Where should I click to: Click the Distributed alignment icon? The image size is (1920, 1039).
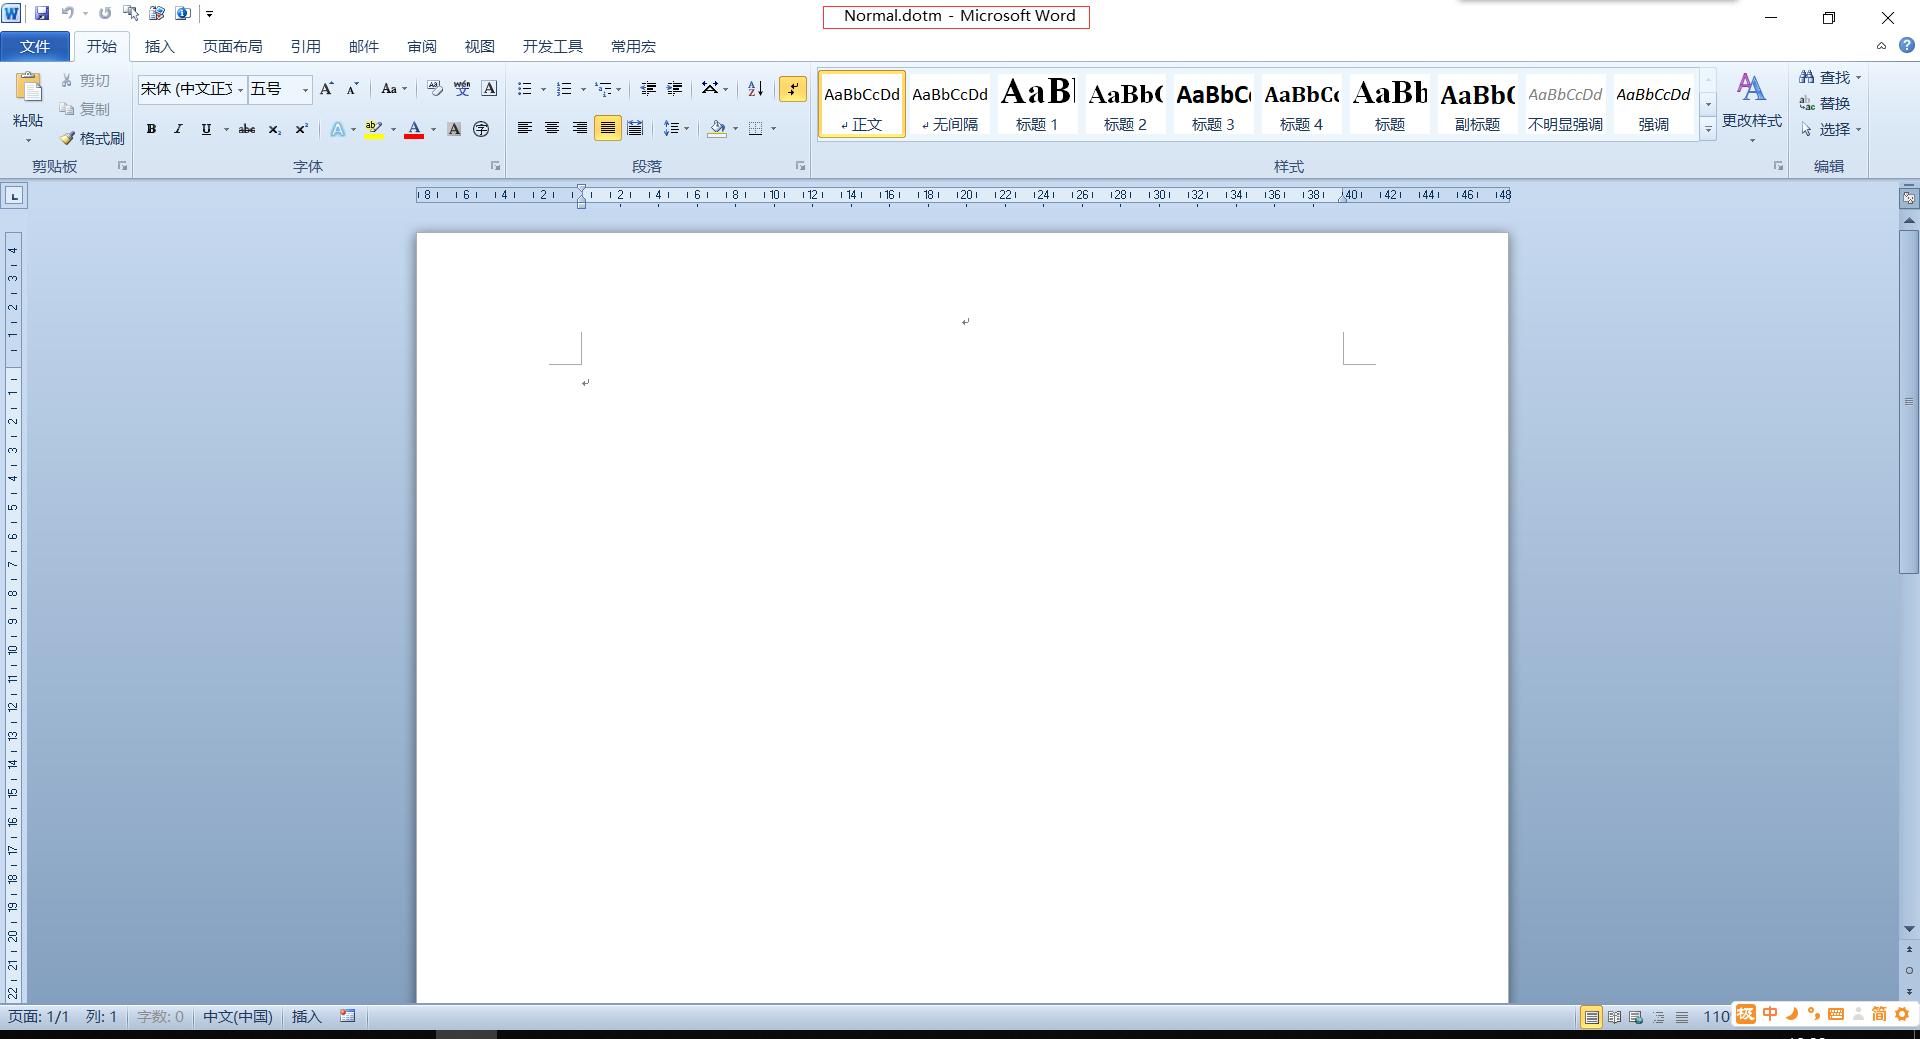[635, 128]
